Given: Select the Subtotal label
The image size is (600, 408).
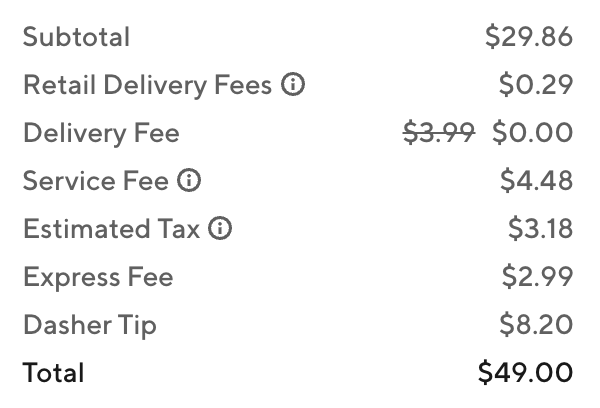Looking at the screenshot, I should [77, 37].
